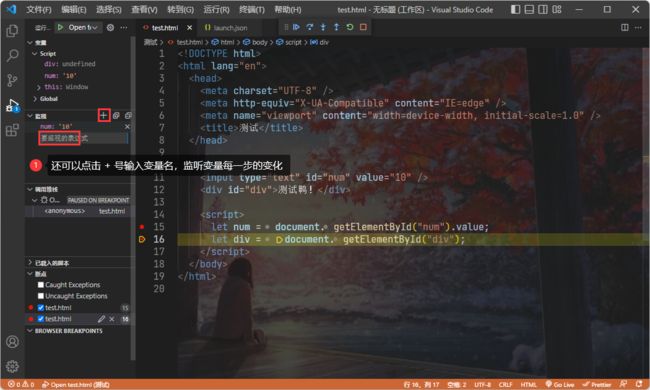Expand the Loaded Scripts section
650x390 pixels.
pos(30,263)
